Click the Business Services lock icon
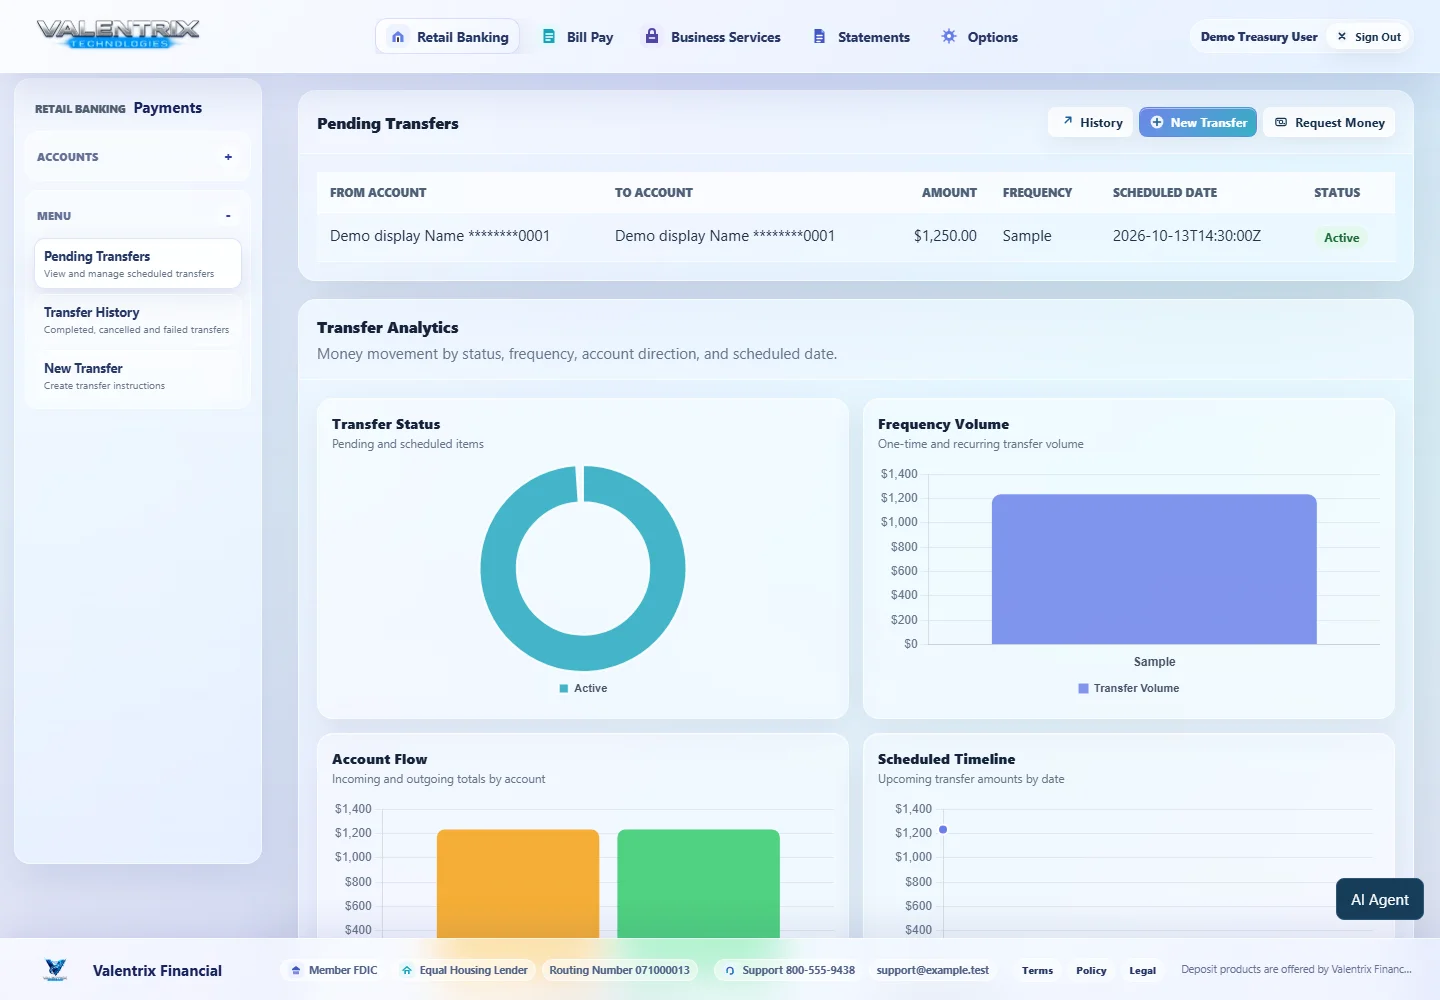Screen dimensions: 1440x1000 click(x=652, y=36)
